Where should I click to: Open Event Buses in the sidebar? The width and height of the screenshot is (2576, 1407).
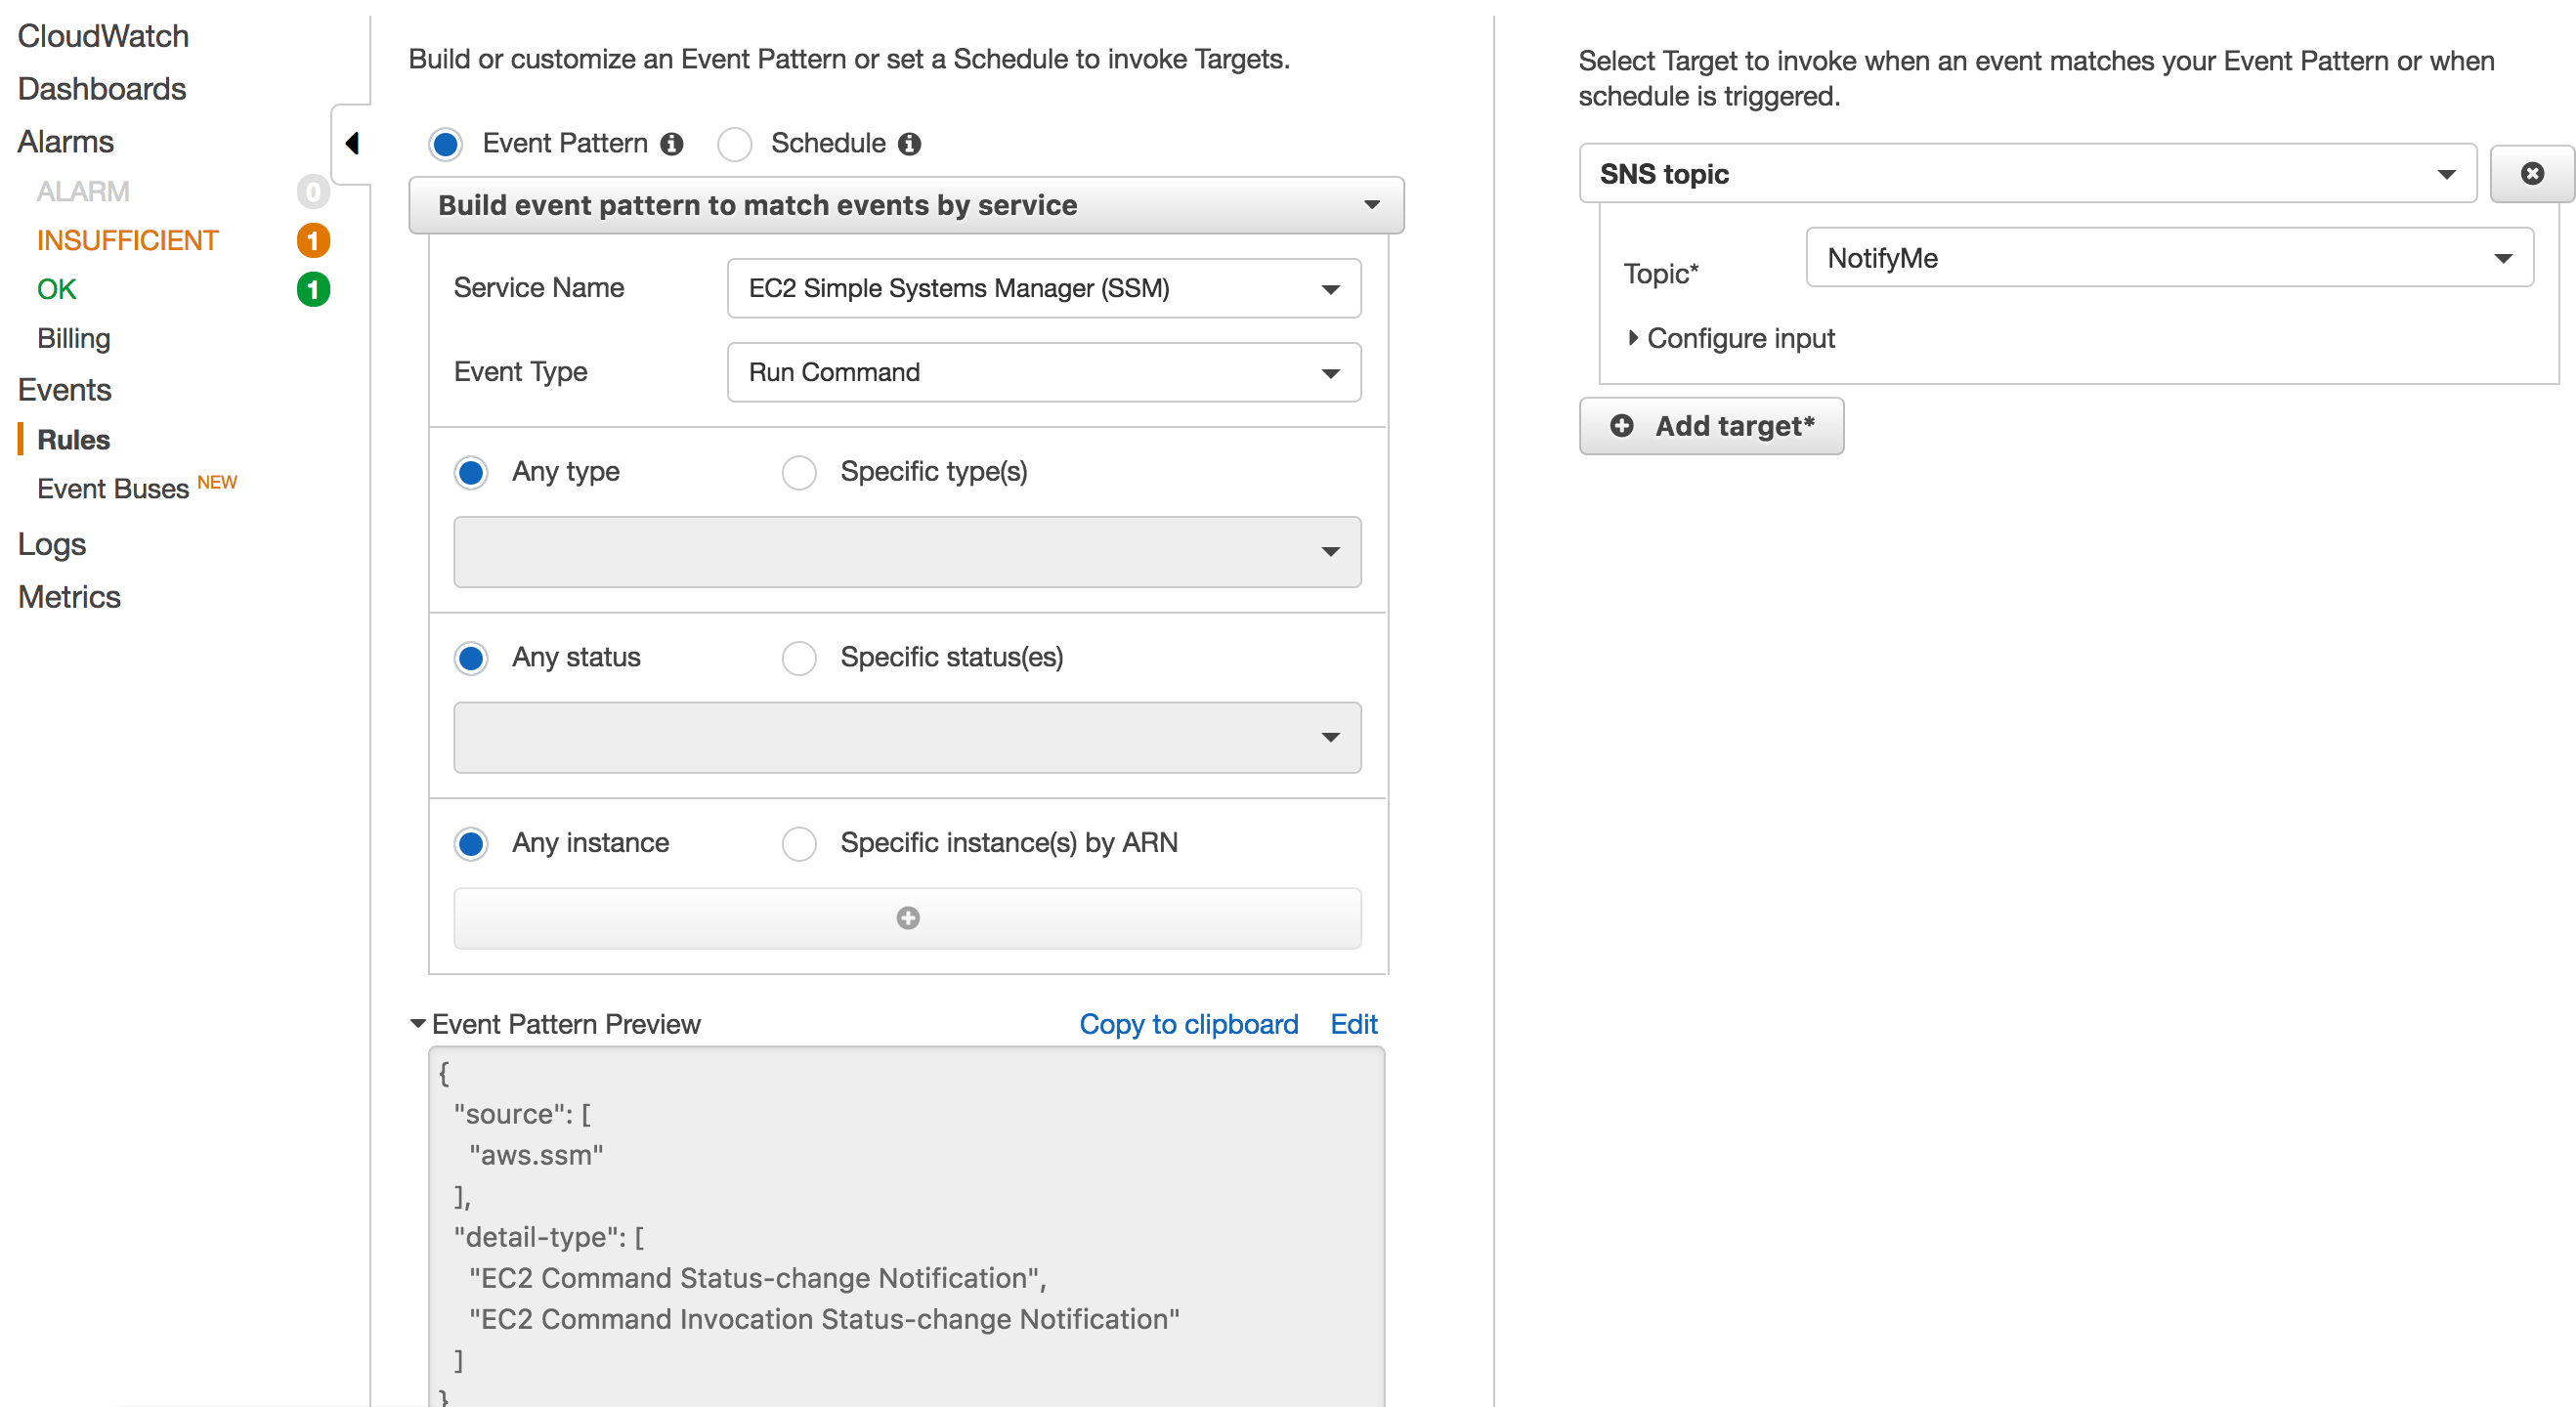click(113, 488)
